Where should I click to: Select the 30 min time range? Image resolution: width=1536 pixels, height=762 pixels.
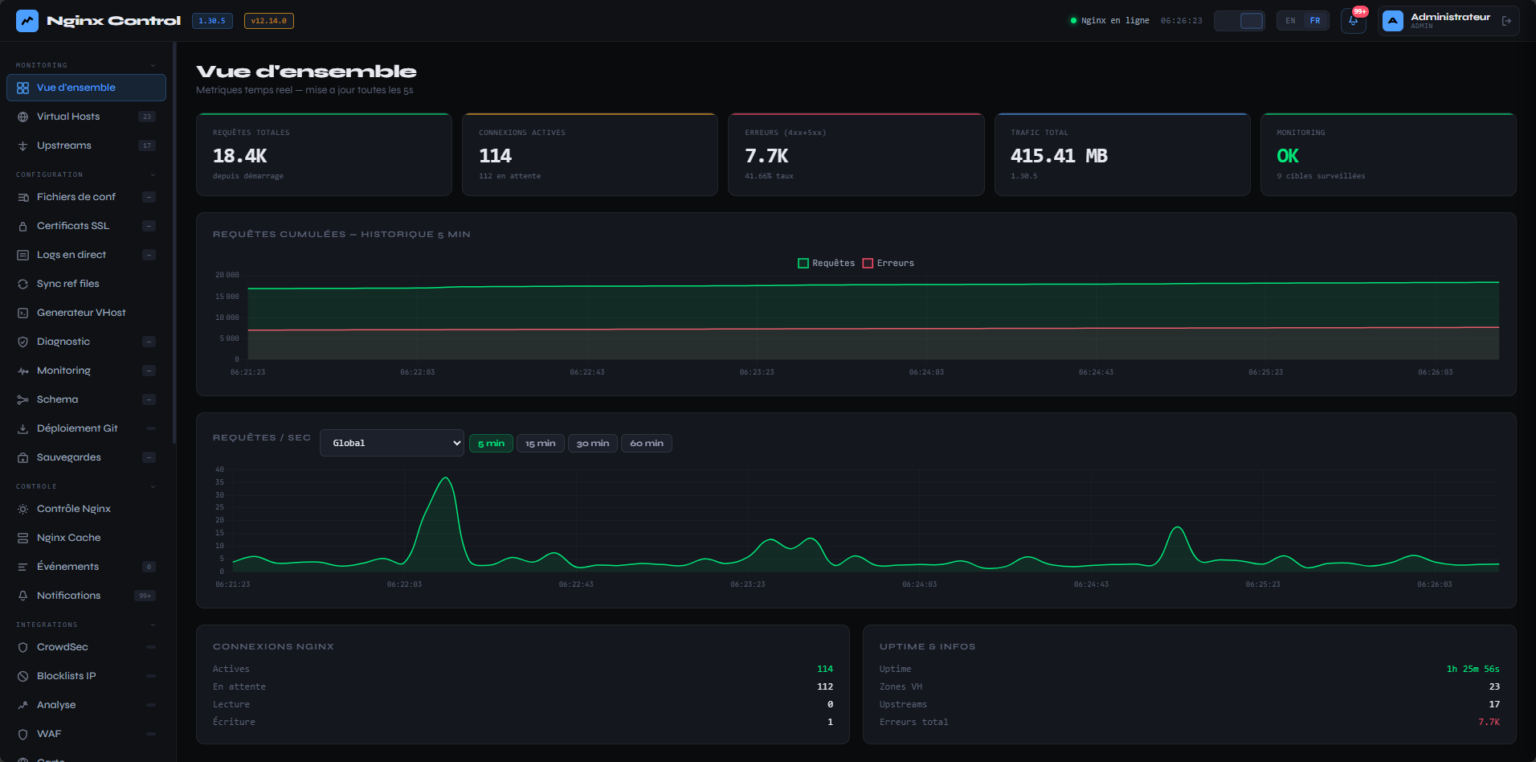(593, 443)
